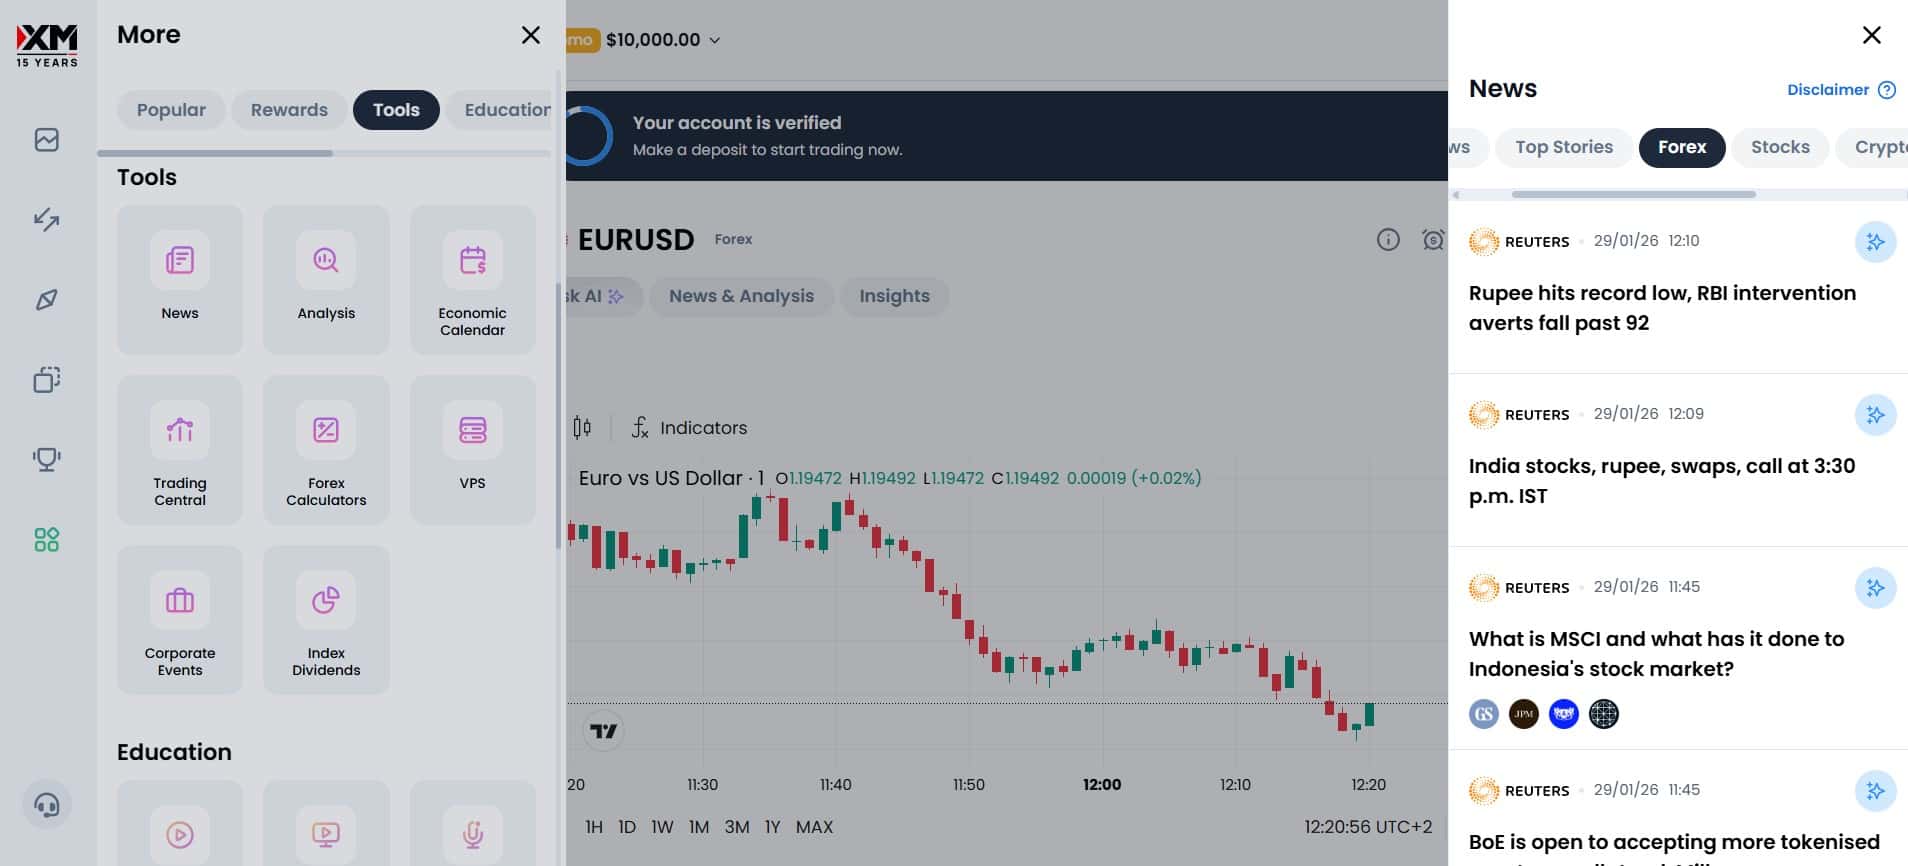Image resolution: width=1908 pixels, height=866 pixels.
Task: Open the MSCI Indonesia stock market article
Action: (1656, 653)
